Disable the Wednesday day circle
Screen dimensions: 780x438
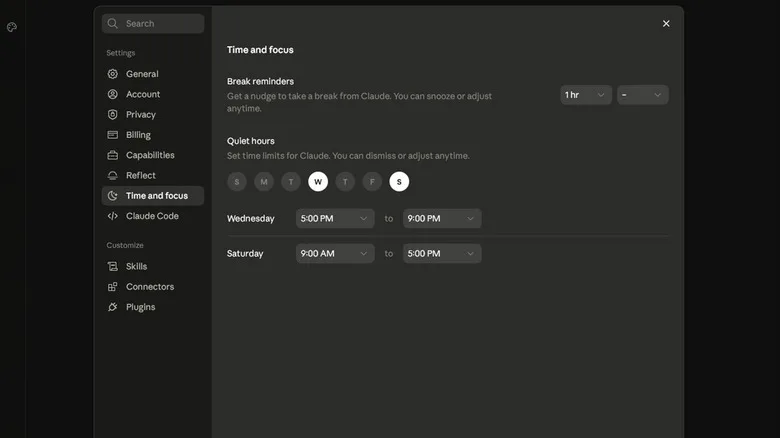click(318, 182)
